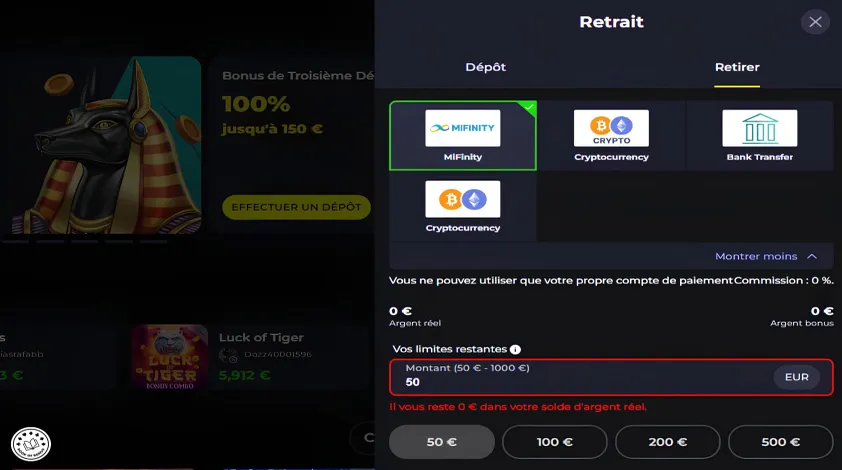Open the round badge icon at bottom left
Screen dimensions: 842x470
tap(31, 444)
